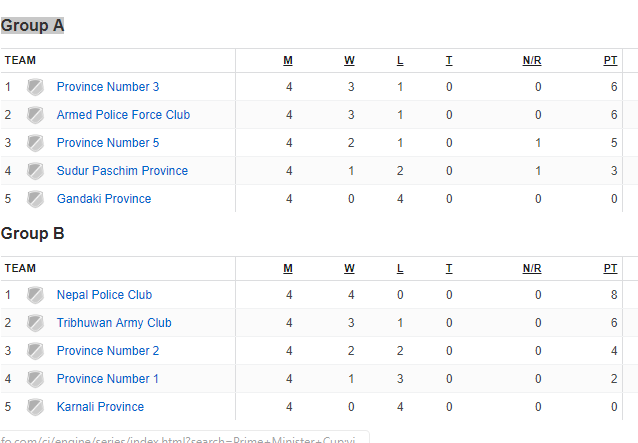Image resolution: width=638 pixels, height=443 pixels.
Task: Click the Gandaki Province shield icon
Action: coord(35,199)
